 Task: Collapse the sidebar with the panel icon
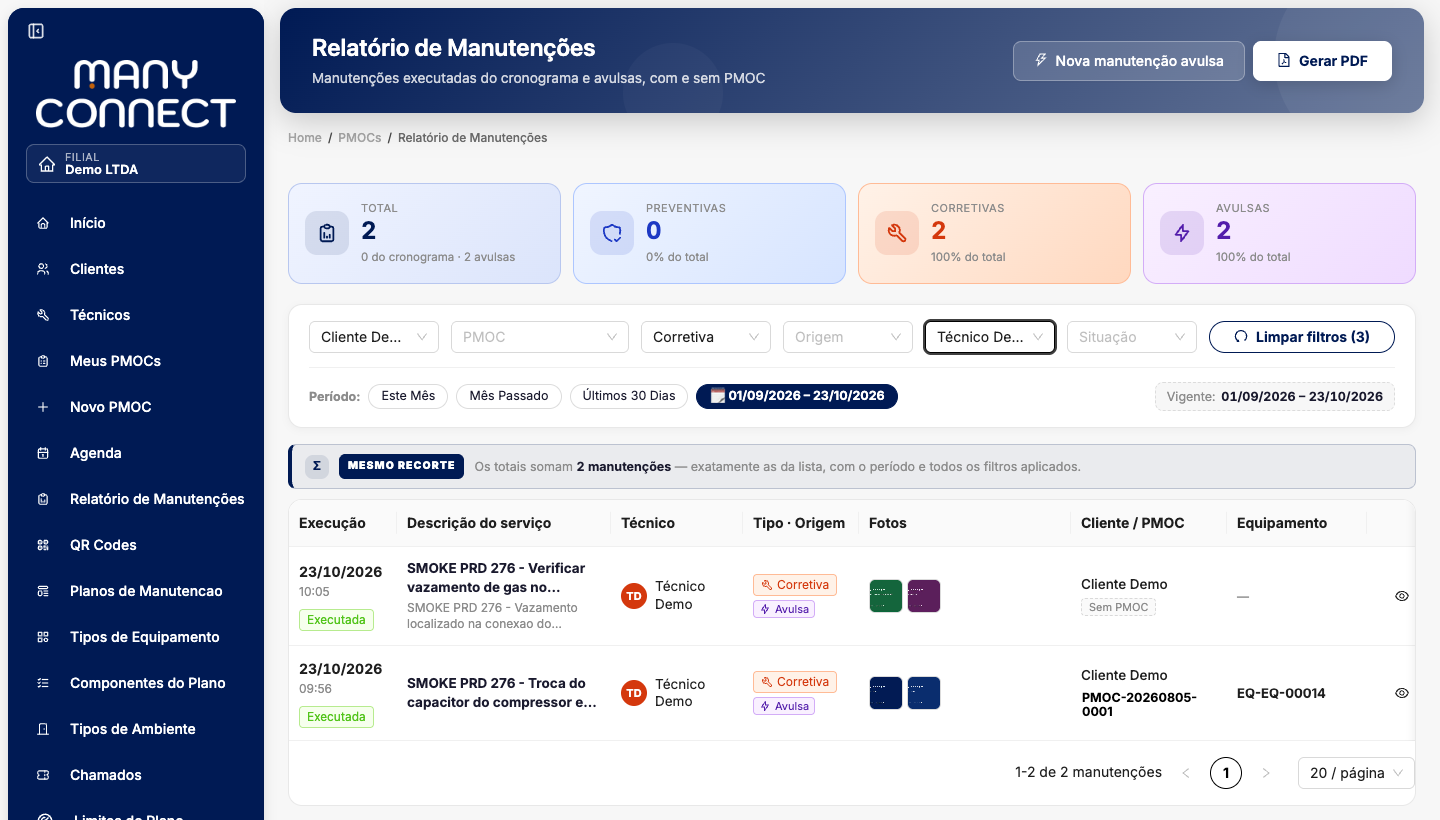pyautogui.click(x=36, y=31)
